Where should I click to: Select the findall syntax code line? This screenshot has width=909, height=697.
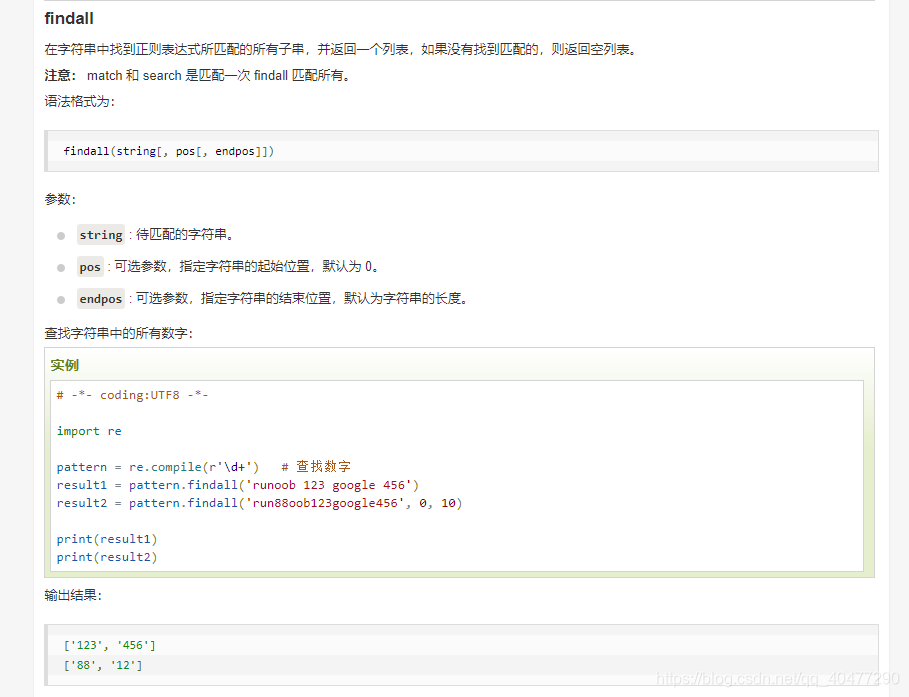tap(169, 151)
